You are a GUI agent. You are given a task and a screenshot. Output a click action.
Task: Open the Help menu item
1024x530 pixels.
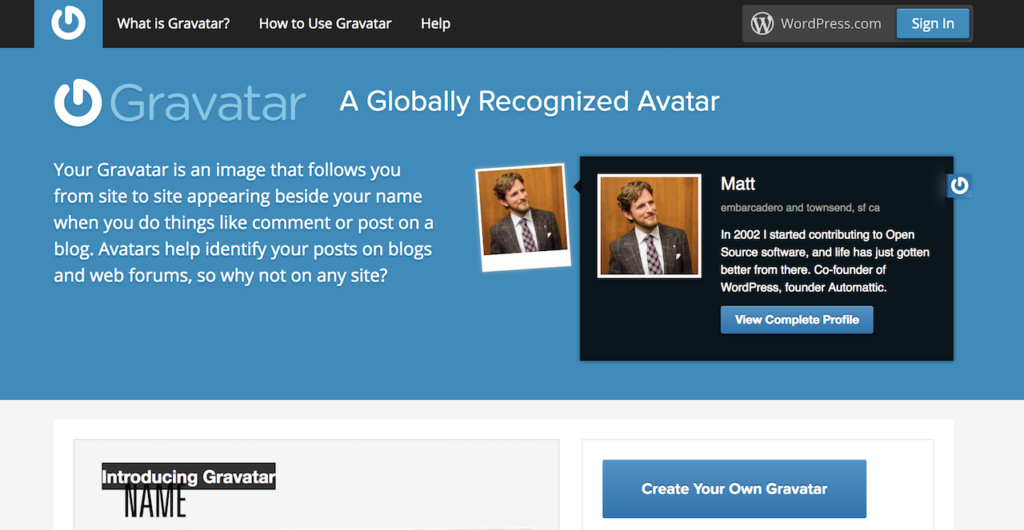[435, 23]
